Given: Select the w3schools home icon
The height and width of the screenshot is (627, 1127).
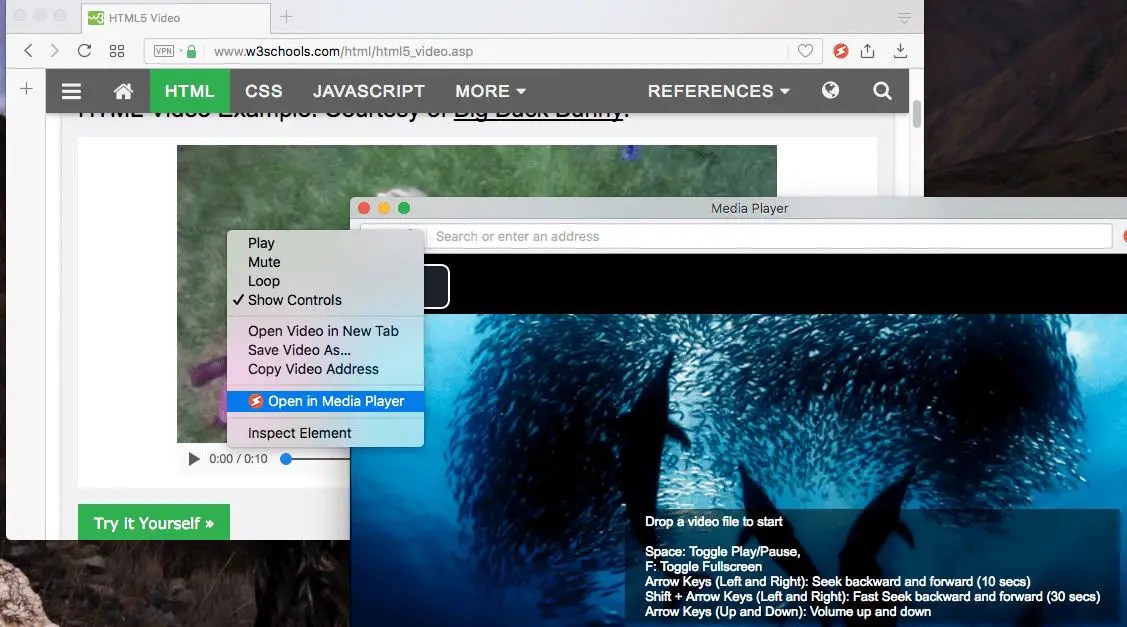Looking at the screenshot, I should tap(122, 91).
